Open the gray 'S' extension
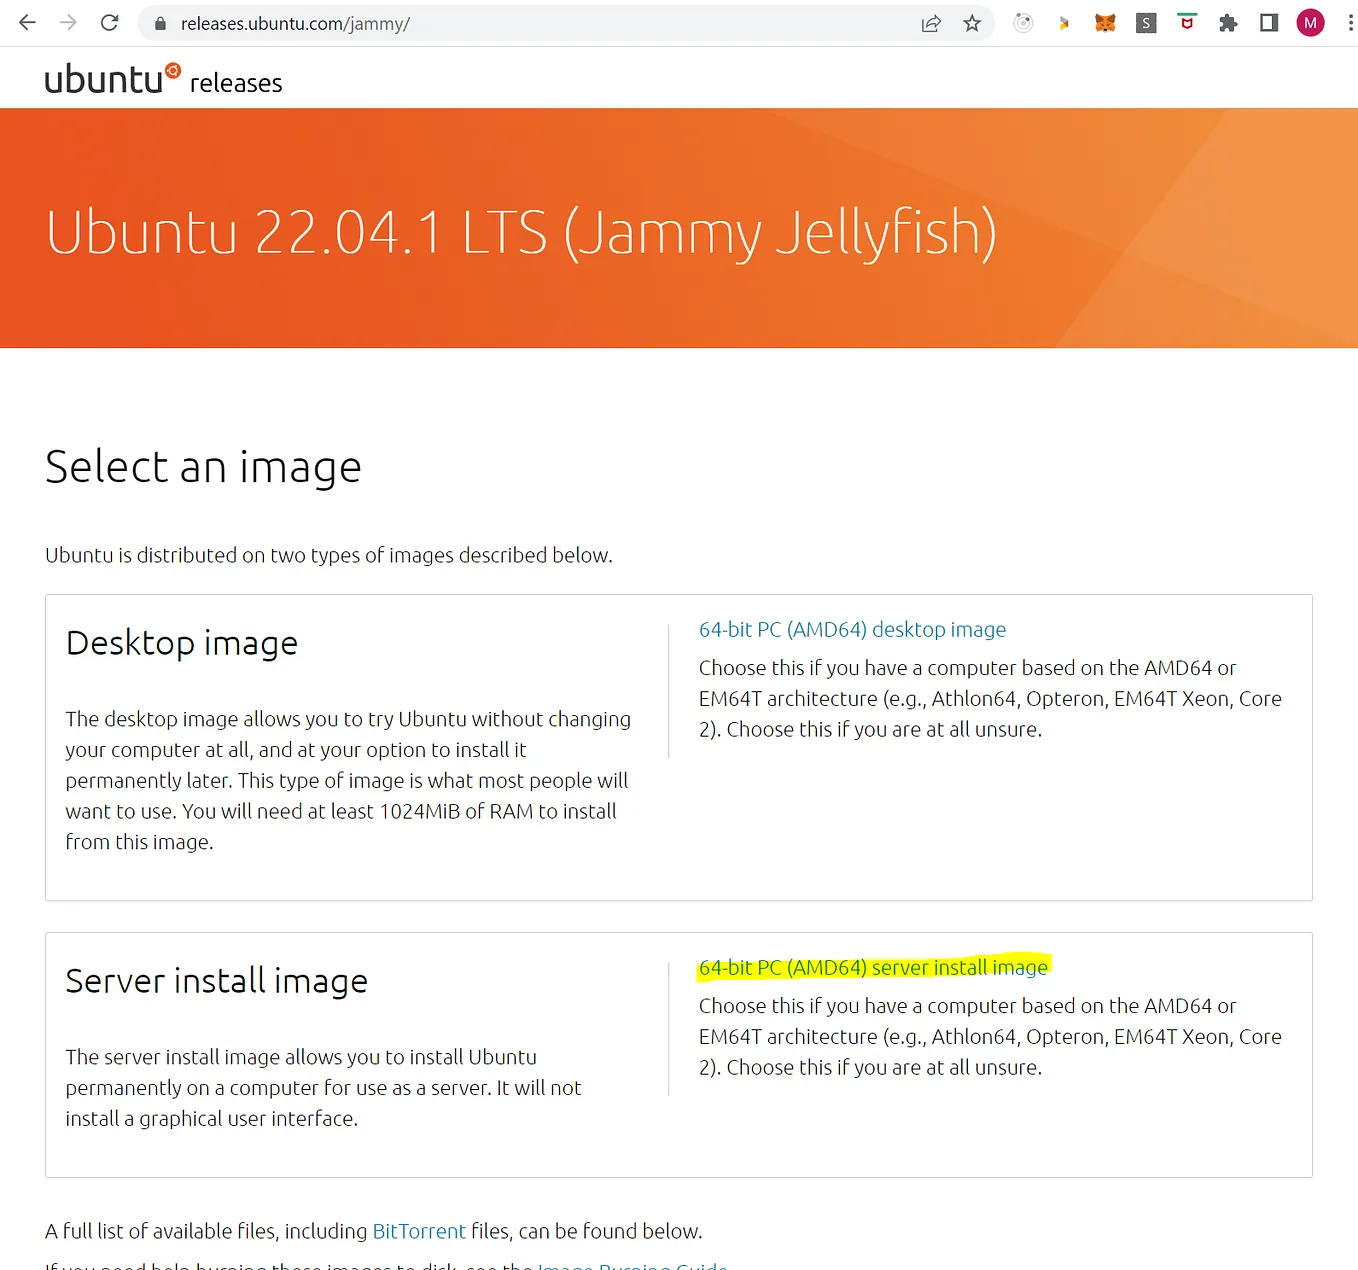The height and width of the screenshot is (1270, 1358). [1145, 22]
